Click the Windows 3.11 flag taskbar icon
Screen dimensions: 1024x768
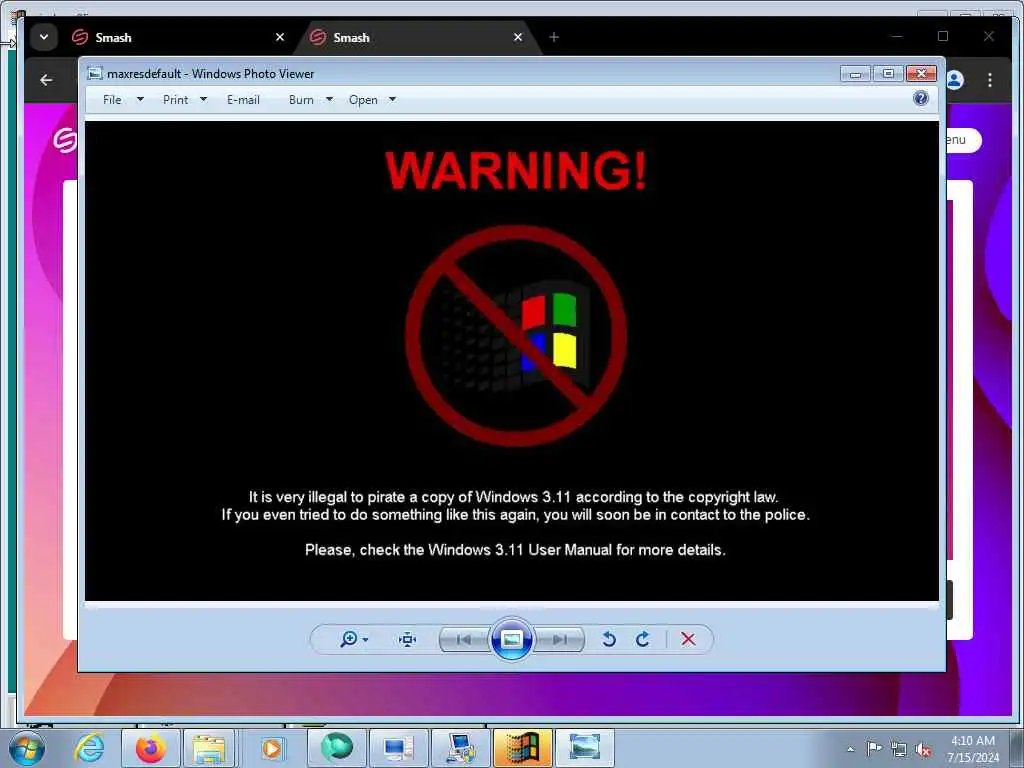522,748
